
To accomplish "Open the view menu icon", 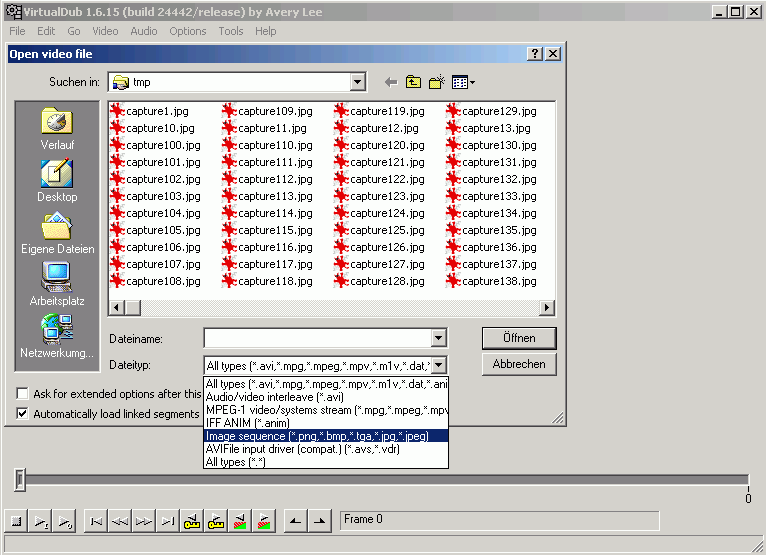I will click(463, 82).
